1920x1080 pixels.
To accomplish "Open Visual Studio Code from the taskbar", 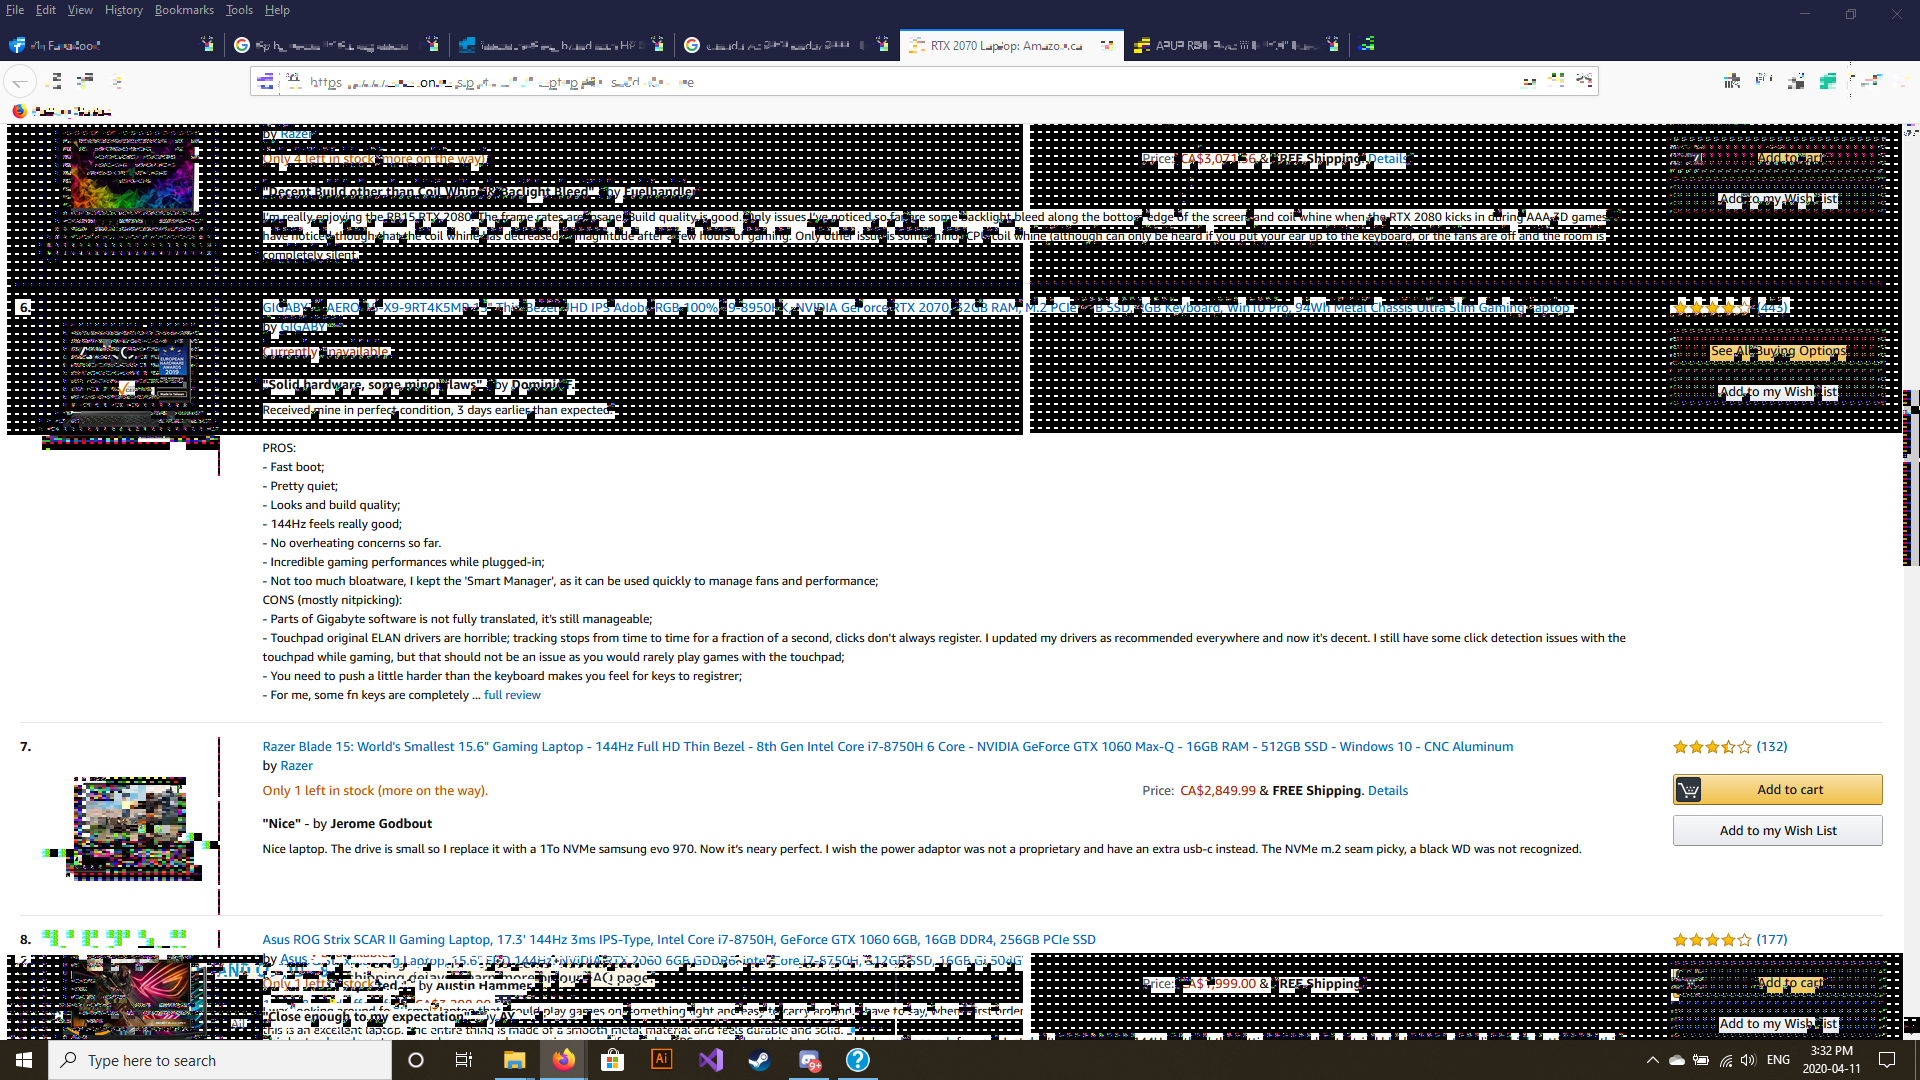I will coord(710,1059).
